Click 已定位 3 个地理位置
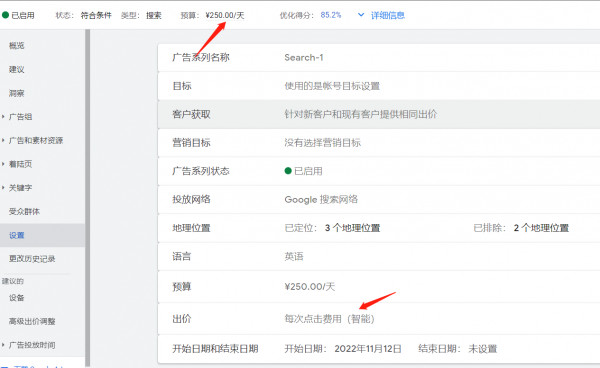 point(332,228)
